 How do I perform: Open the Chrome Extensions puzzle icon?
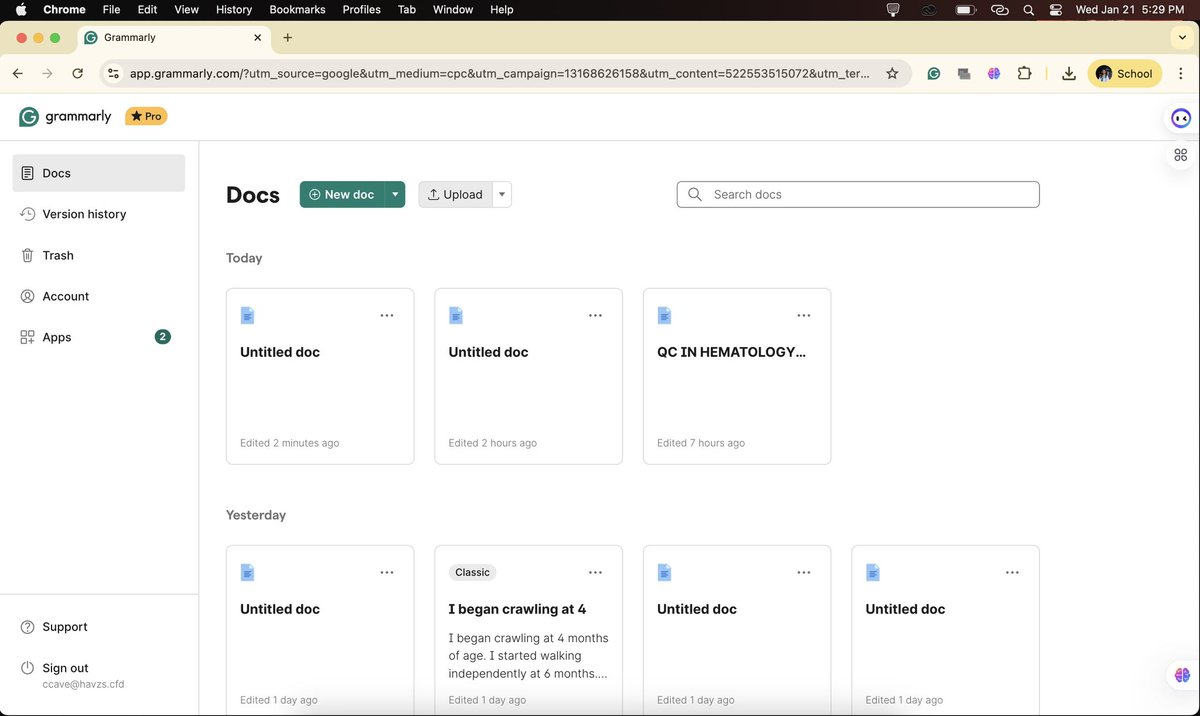pos(1024,73)
